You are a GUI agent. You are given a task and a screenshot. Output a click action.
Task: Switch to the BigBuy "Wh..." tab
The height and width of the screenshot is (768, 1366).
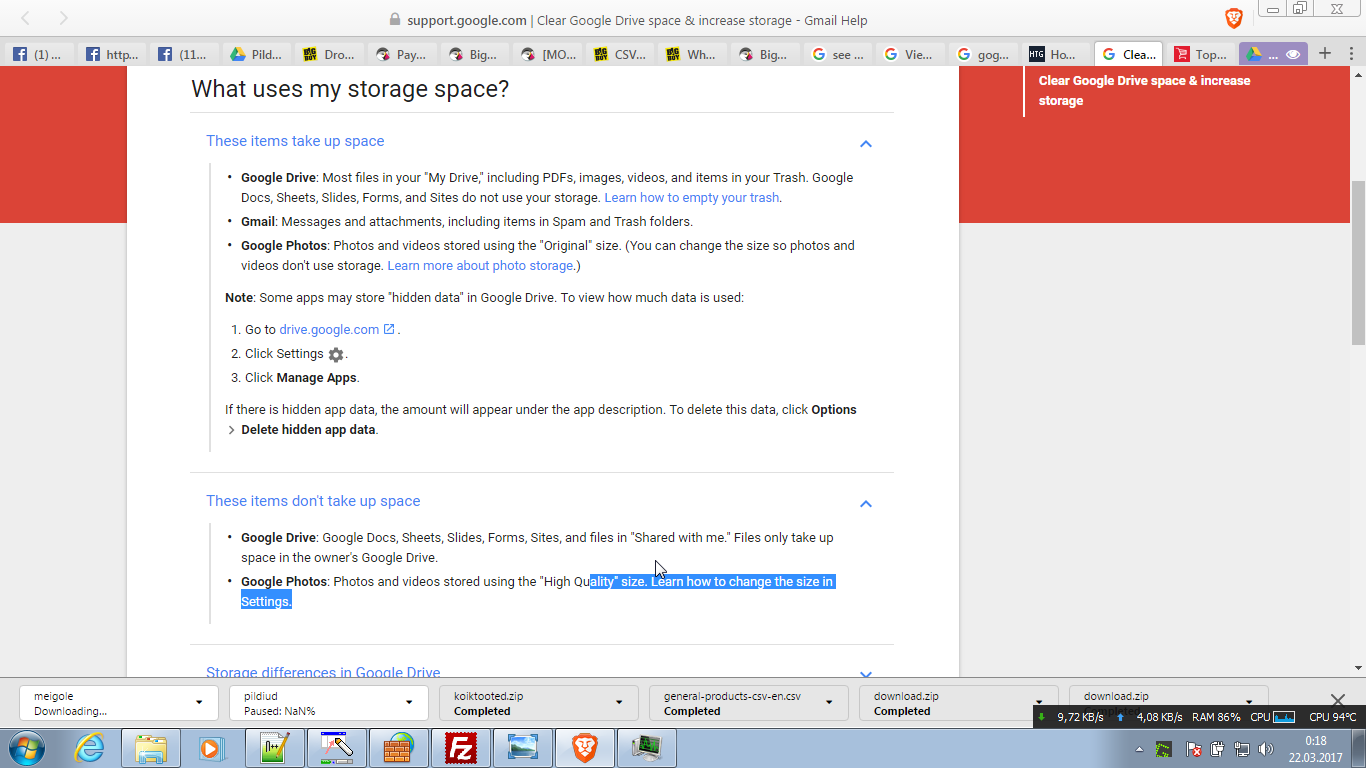692,54
